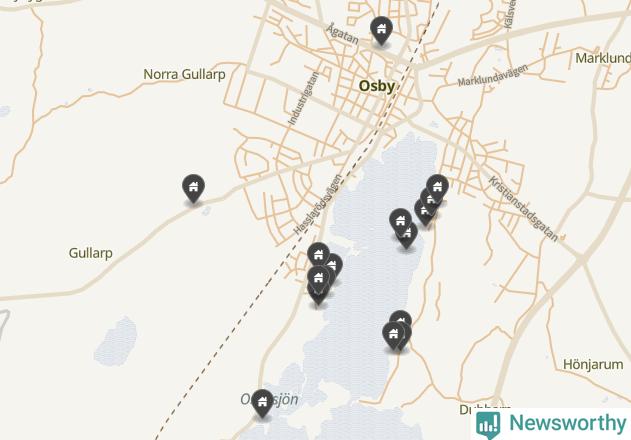Click the Osby town label
This screenshot has height=440, width=631.
377,86
